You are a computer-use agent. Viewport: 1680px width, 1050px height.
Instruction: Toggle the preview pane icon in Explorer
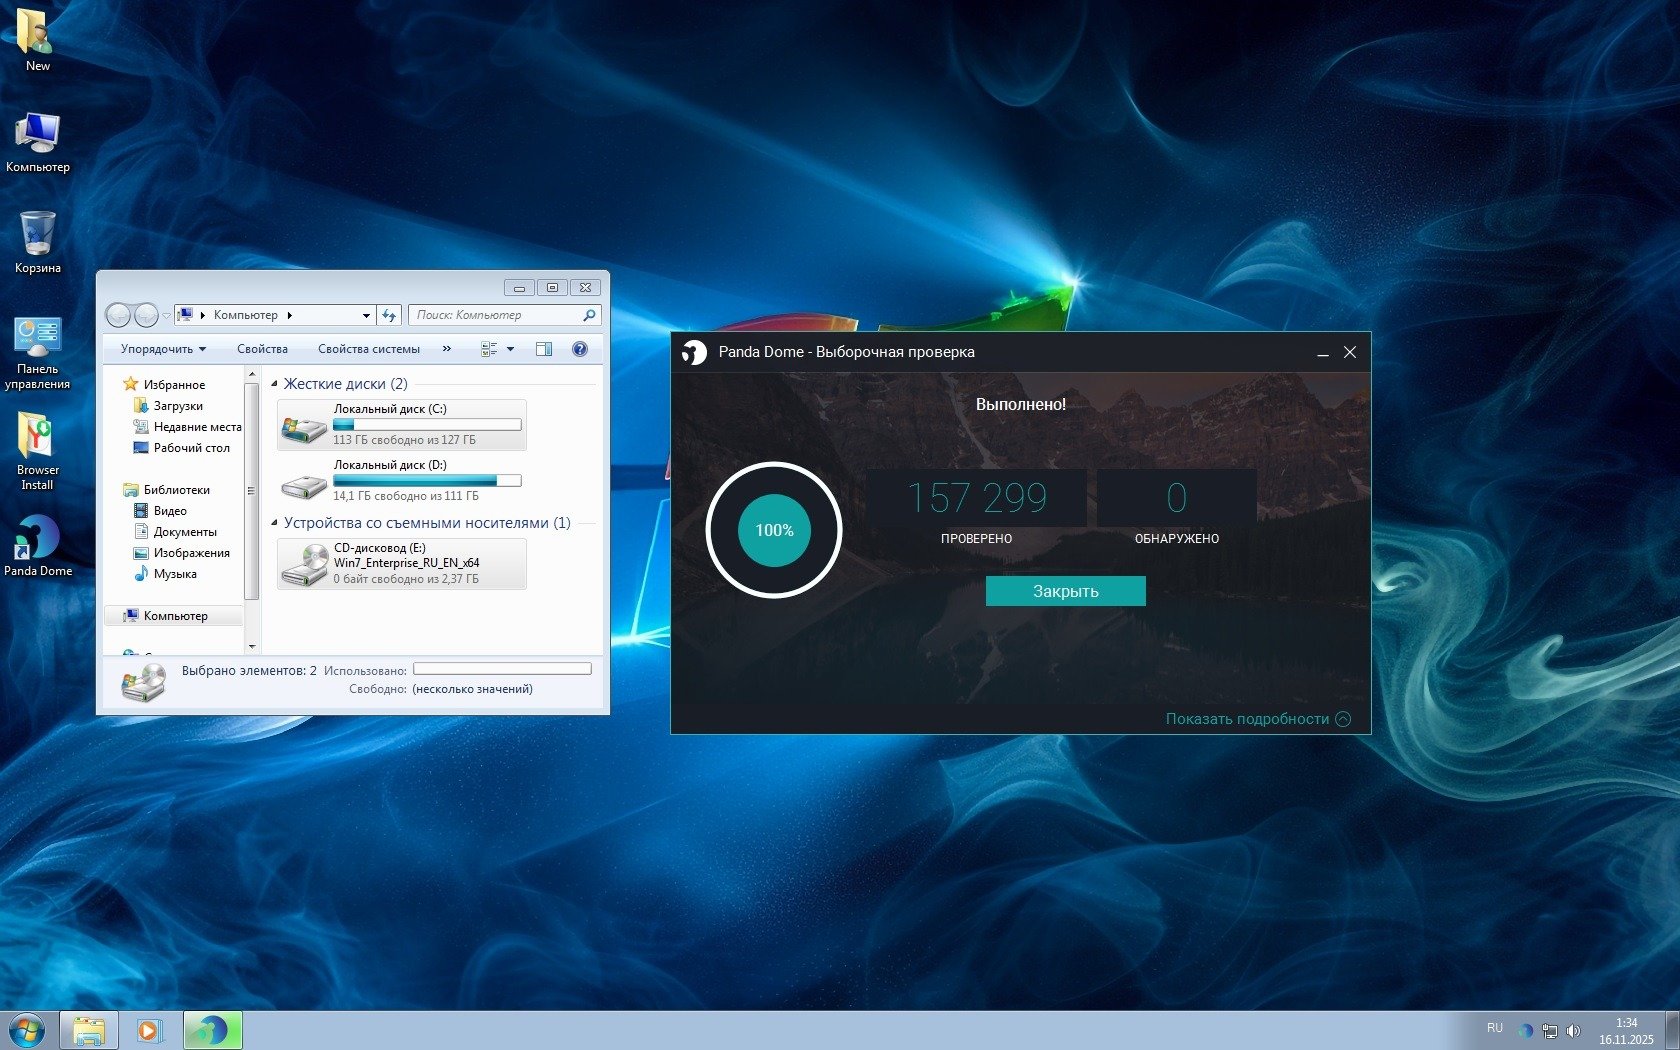point(544,349)
